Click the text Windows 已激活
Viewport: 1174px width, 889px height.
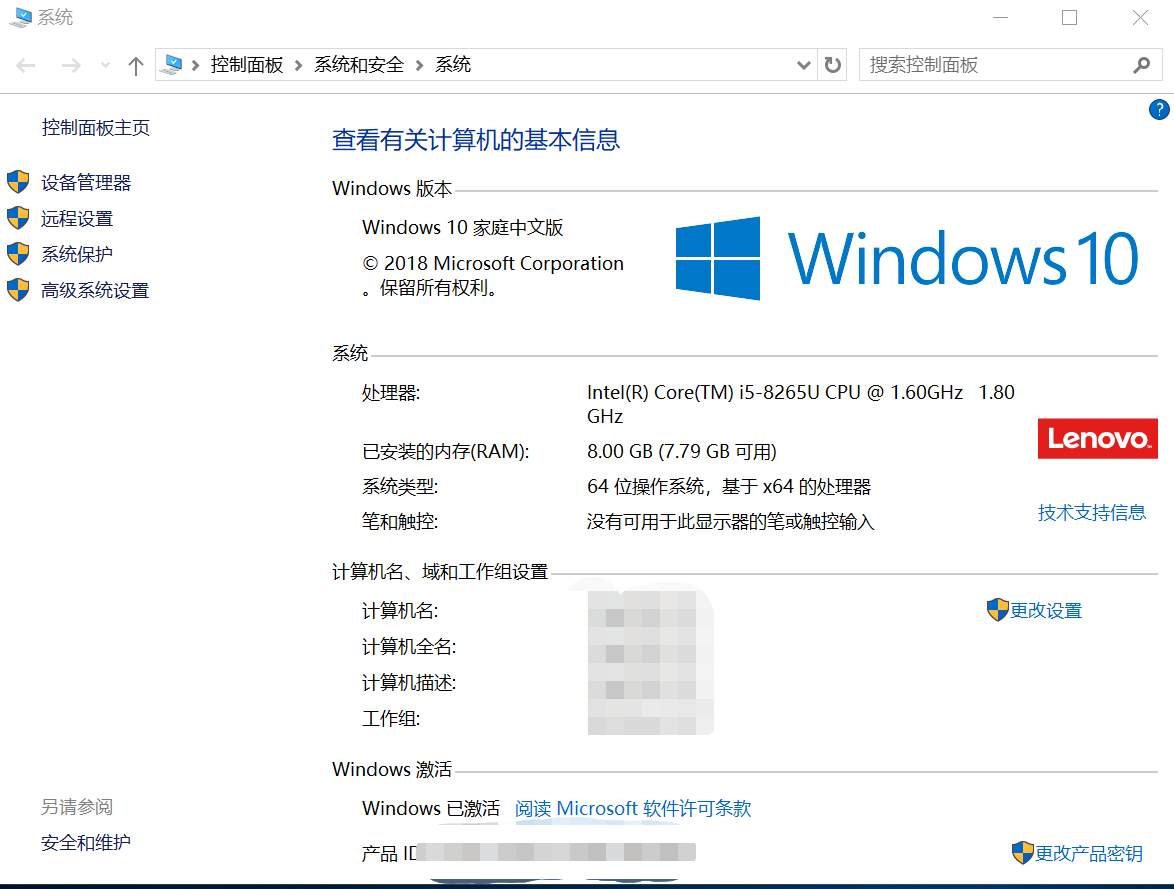431,809
